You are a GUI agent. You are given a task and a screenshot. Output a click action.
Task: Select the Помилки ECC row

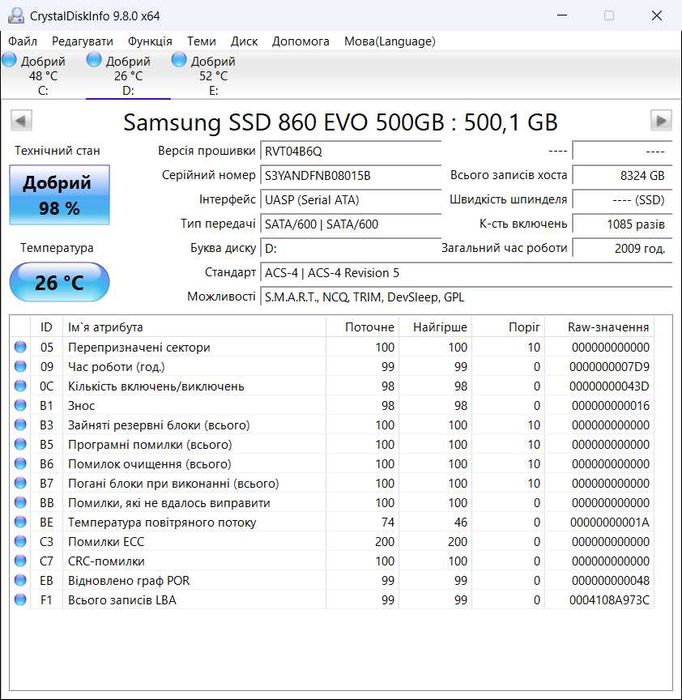pos(332,541)
